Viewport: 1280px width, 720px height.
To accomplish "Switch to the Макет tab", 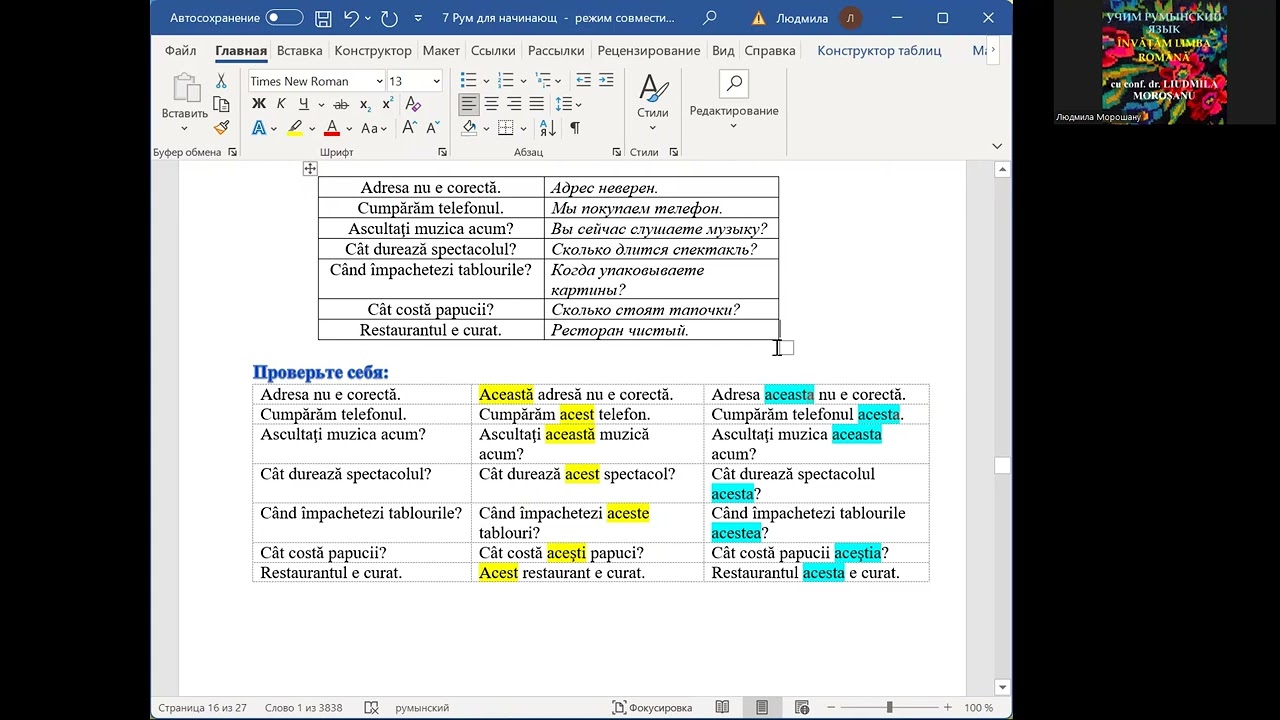I will (441, 51).
